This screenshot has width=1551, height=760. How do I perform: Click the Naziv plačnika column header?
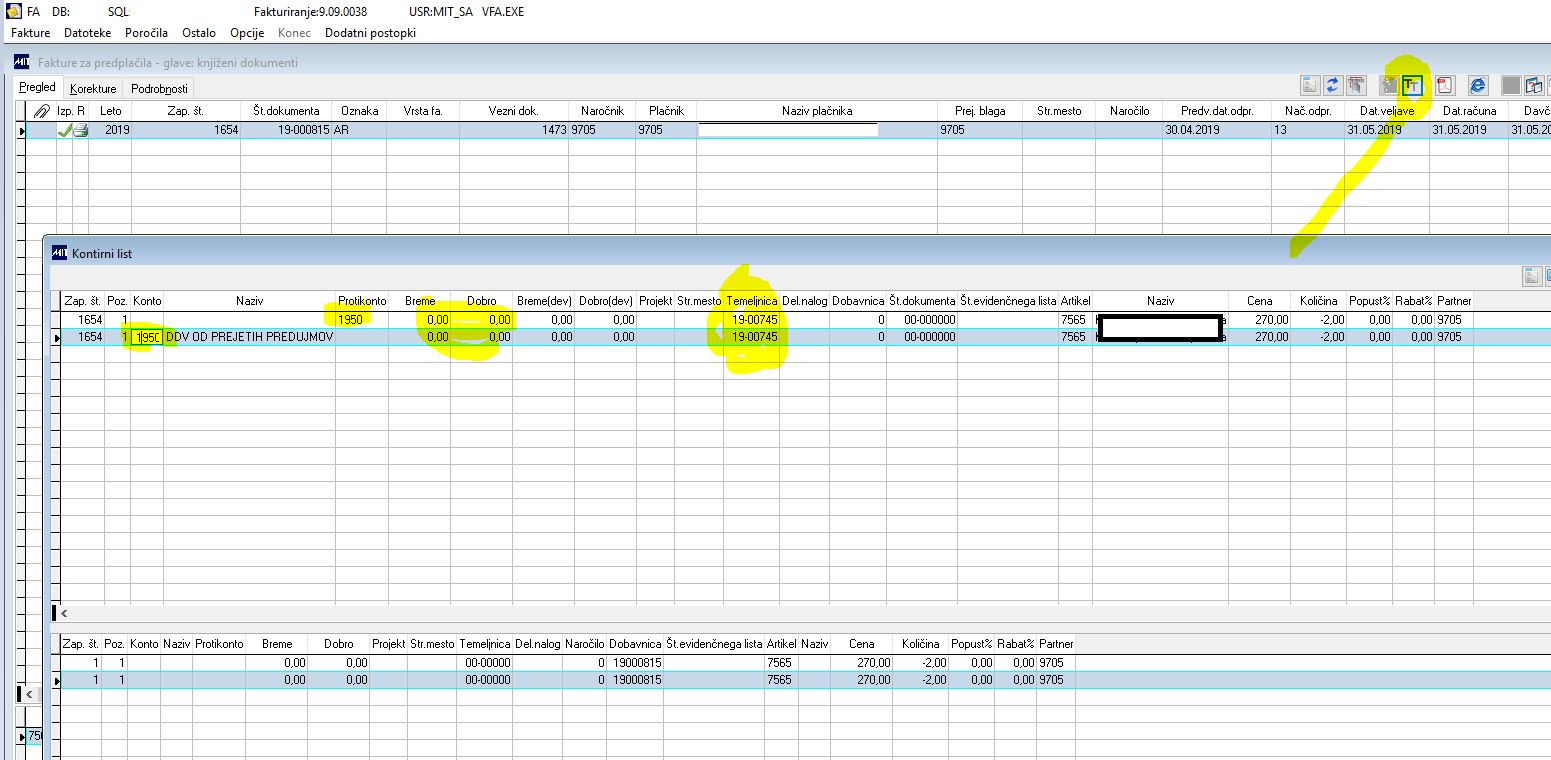coord(817,111)
